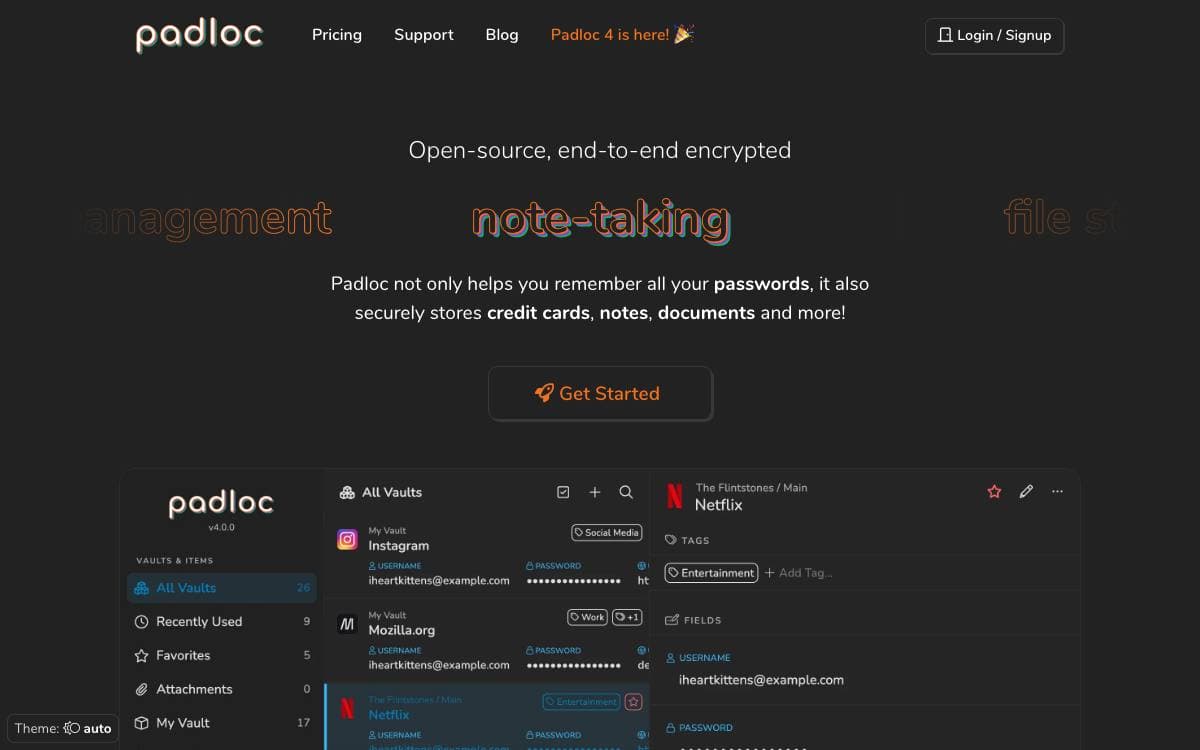This screenshot has height=750, width=1200.
Task: Toggle the favorite star in Netflix detail header
Action: pyautogui.click(x=994, y=492)
